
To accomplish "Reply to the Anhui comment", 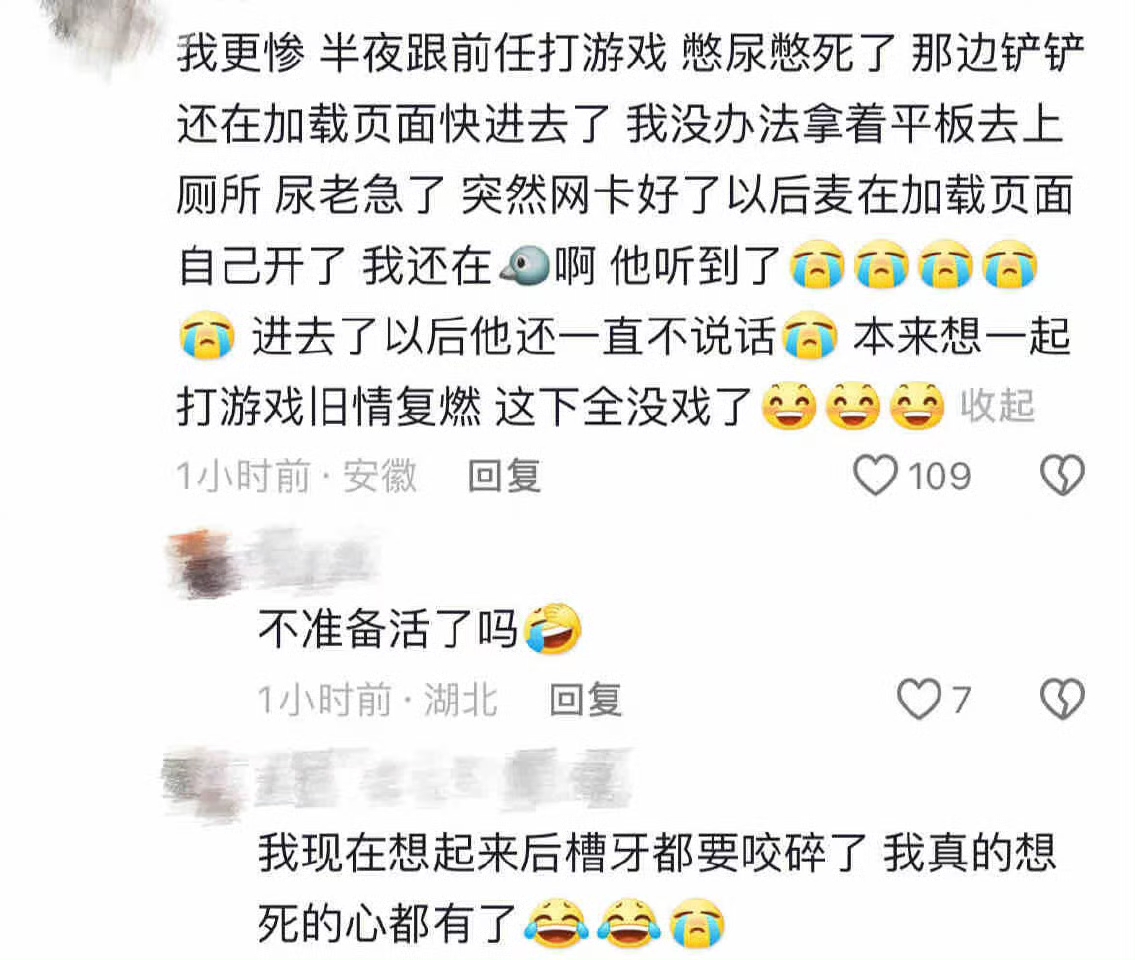I will tap(504, 476).
